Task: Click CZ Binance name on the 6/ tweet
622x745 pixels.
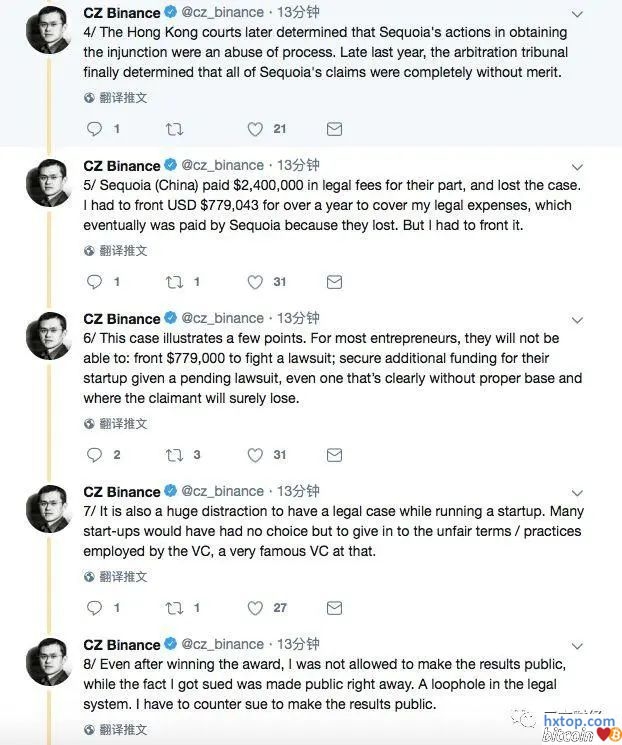Action: click(121, 319)
